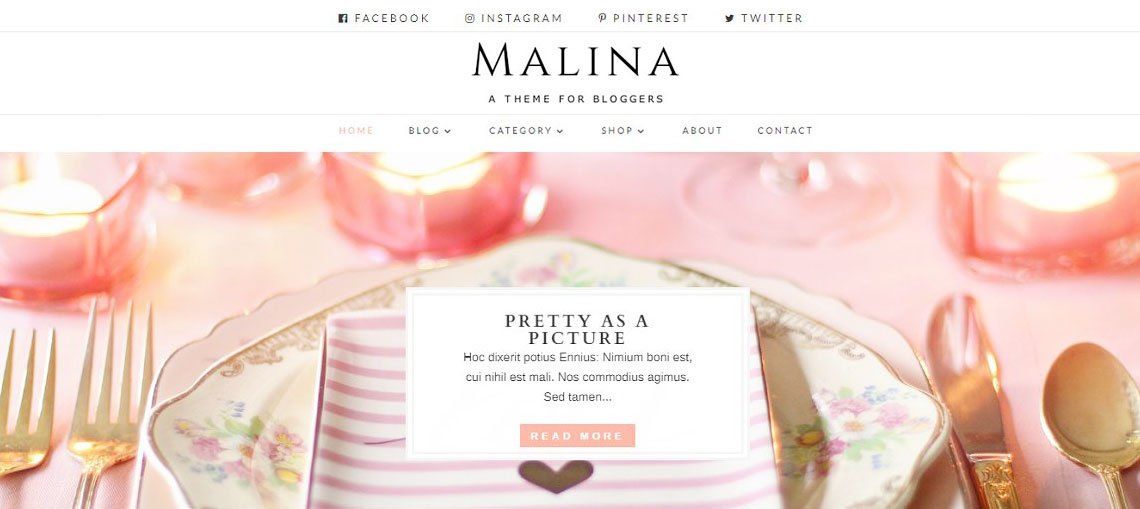Expand the Category dropdown chevron

[x=560, y=132]
